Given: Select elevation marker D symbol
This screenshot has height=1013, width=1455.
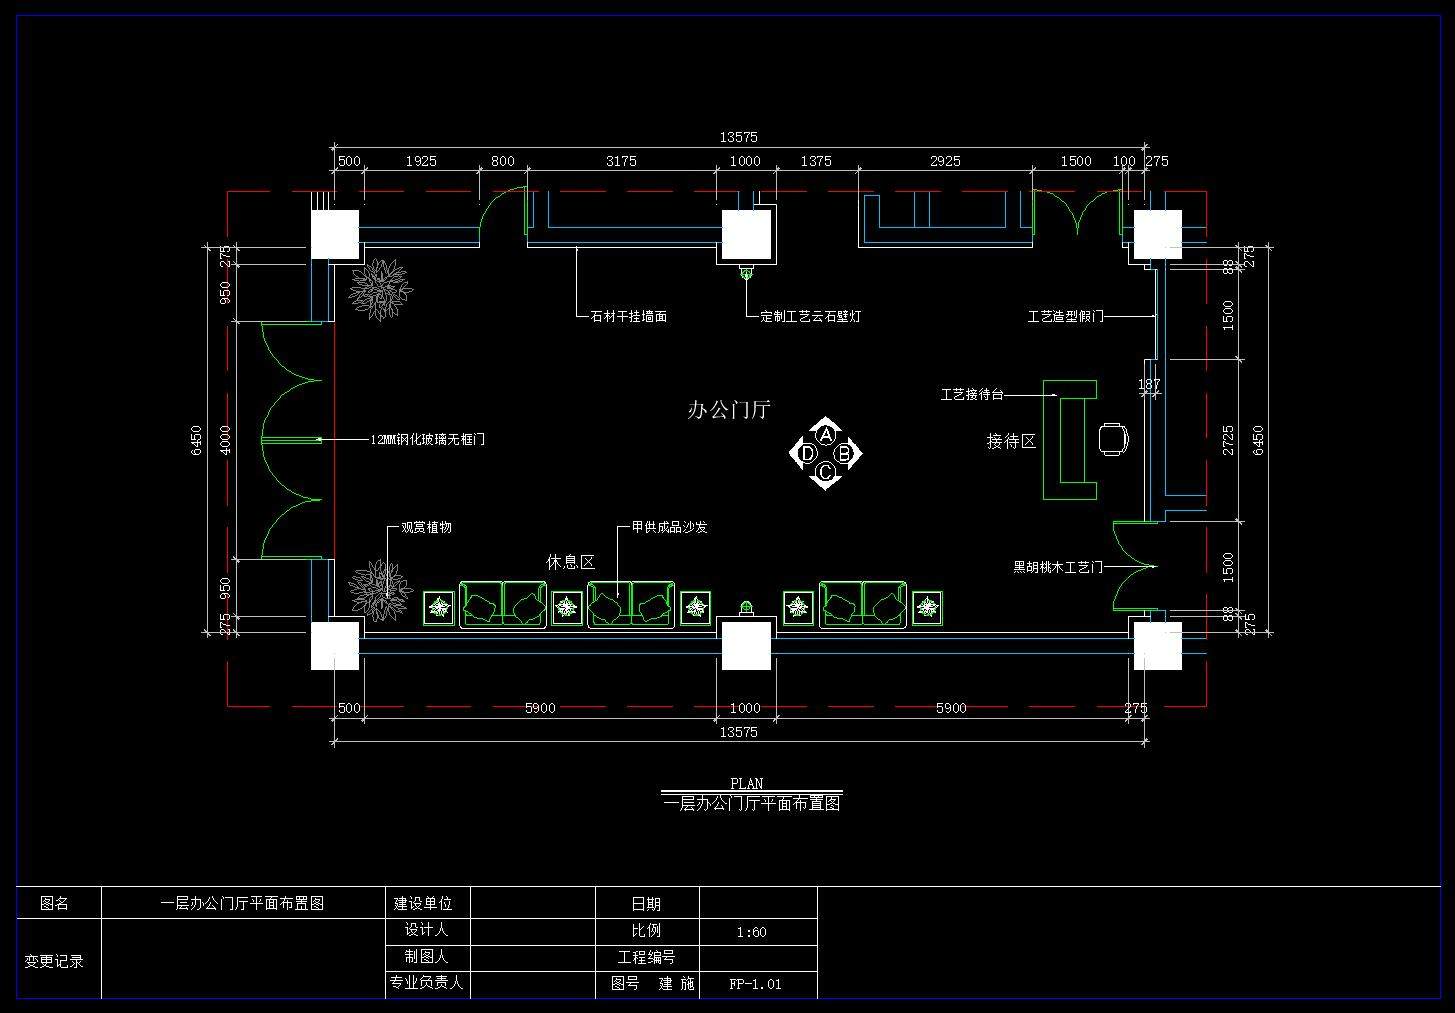Looking at the screenshot, I should coord(807,454).
